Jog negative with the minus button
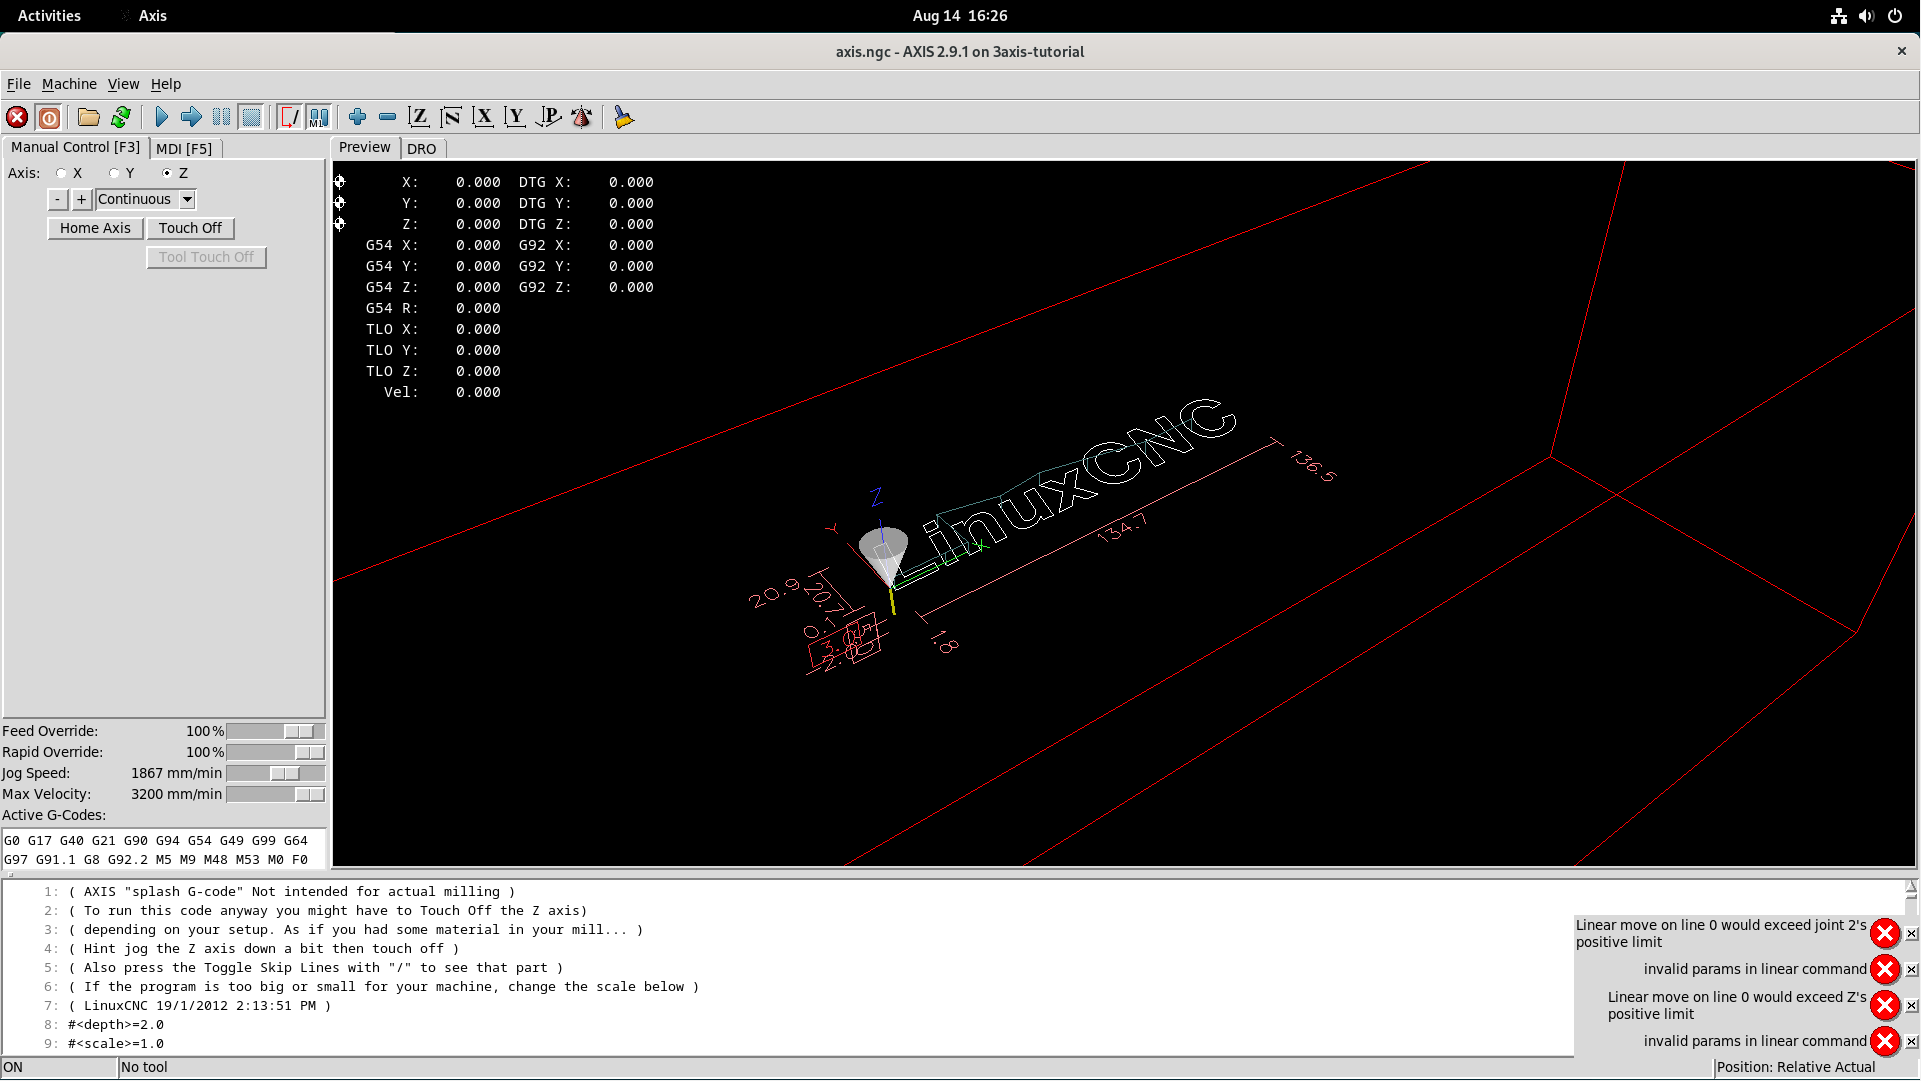Screen dimensions: 1921x1081 tap(58, 200)
